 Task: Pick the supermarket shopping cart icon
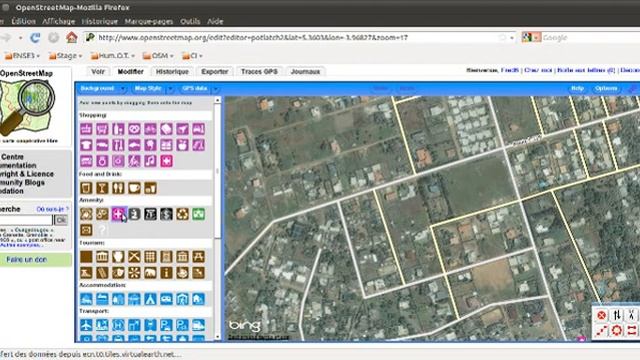coord(102,129)
